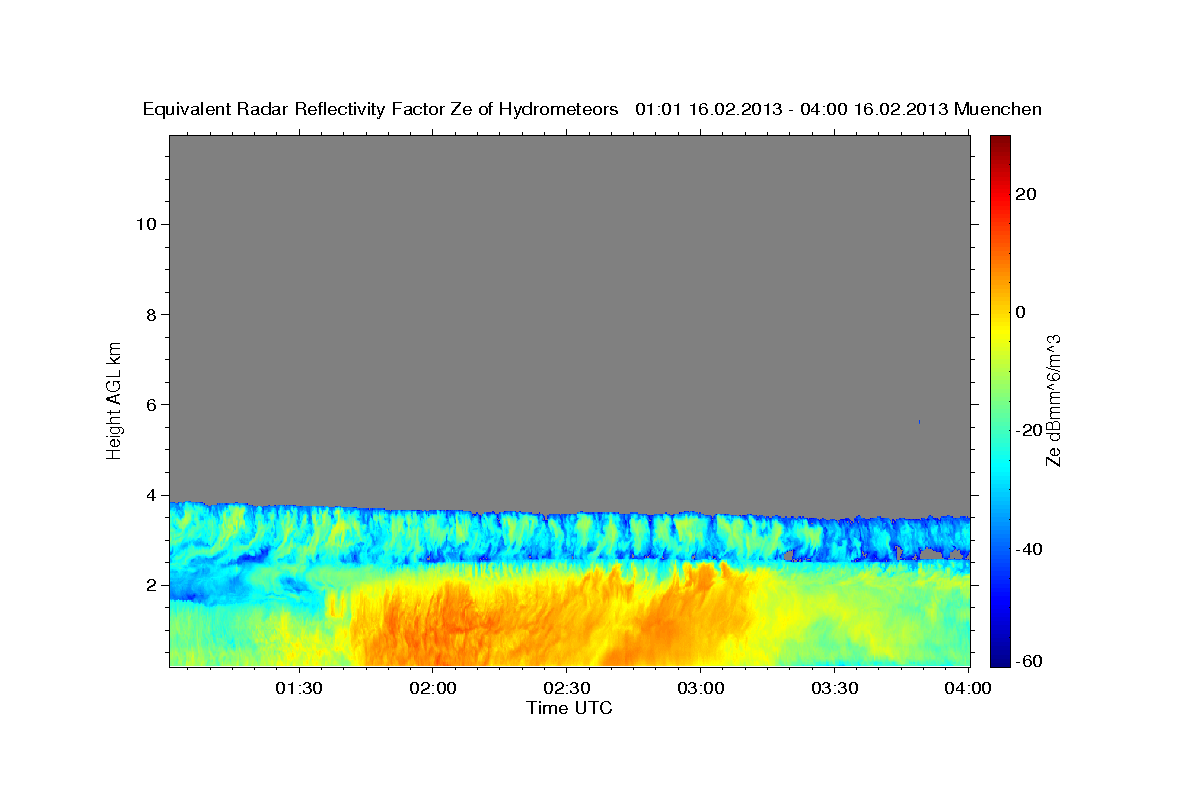Click the height tick label 4
The width and height of the screenshot is (1200, 800).
click(151, 495)
